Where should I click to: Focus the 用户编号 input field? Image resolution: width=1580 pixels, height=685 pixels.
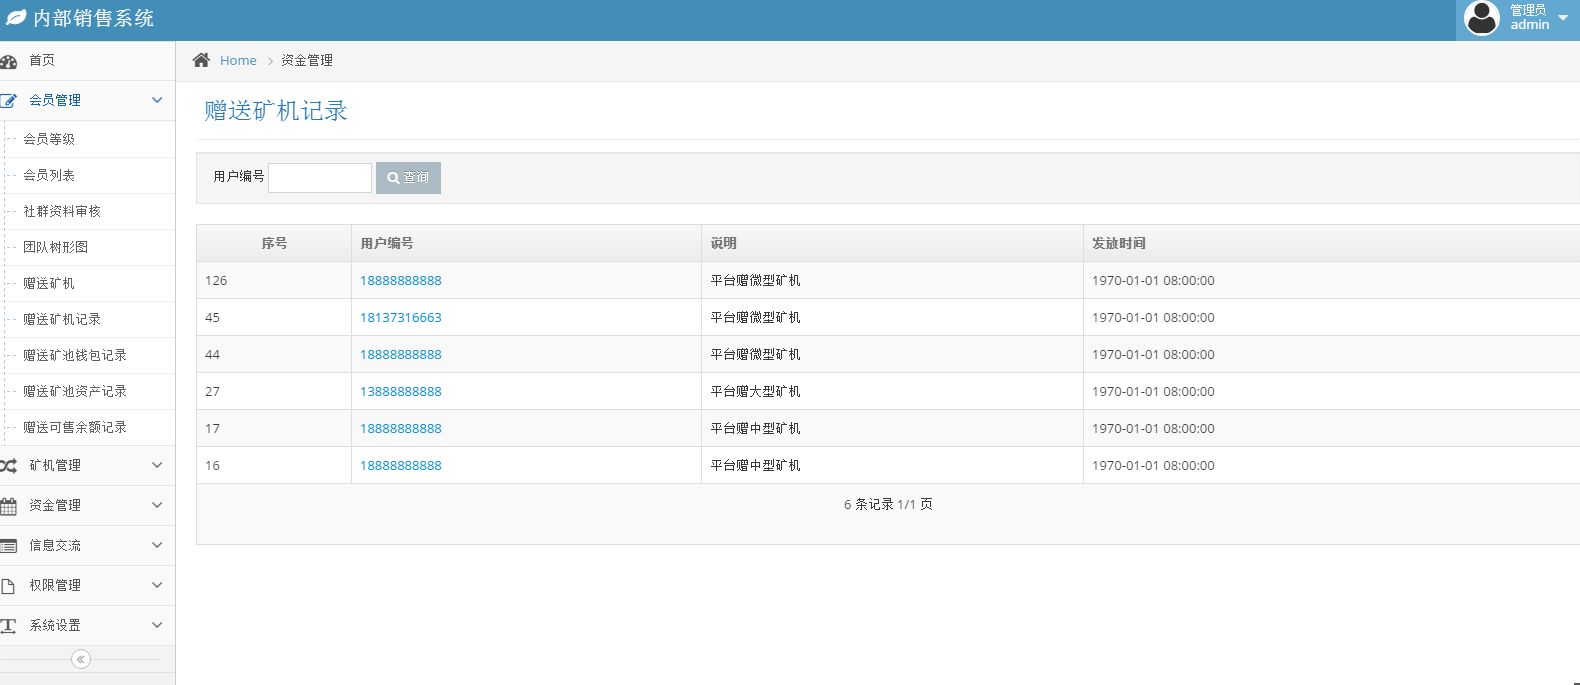coord(320,178)
